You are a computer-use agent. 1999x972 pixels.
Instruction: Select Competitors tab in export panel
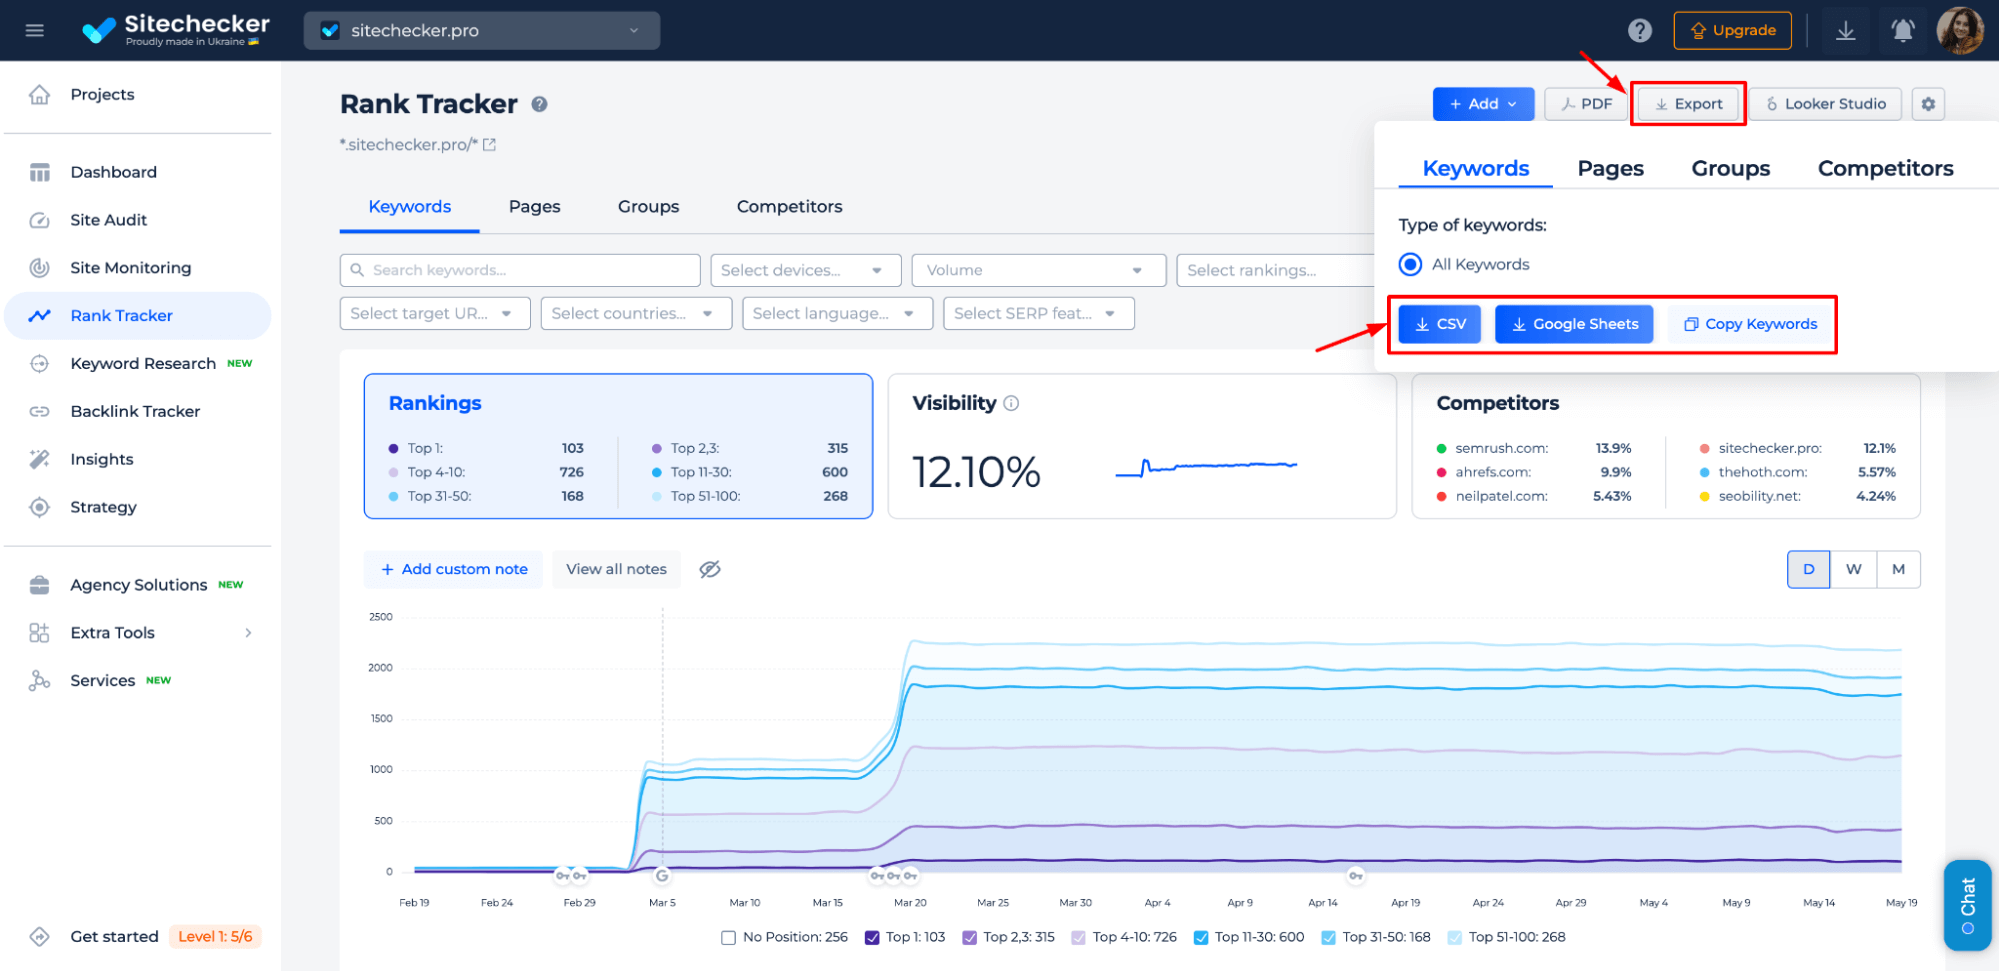[1885, 168]
